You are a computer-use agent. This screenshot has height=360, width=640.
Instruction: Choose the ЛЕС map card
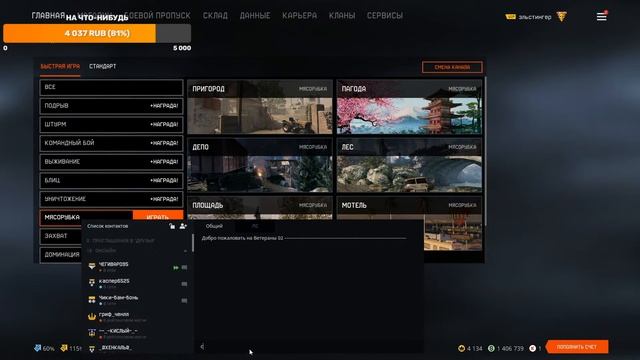(409, 165)
